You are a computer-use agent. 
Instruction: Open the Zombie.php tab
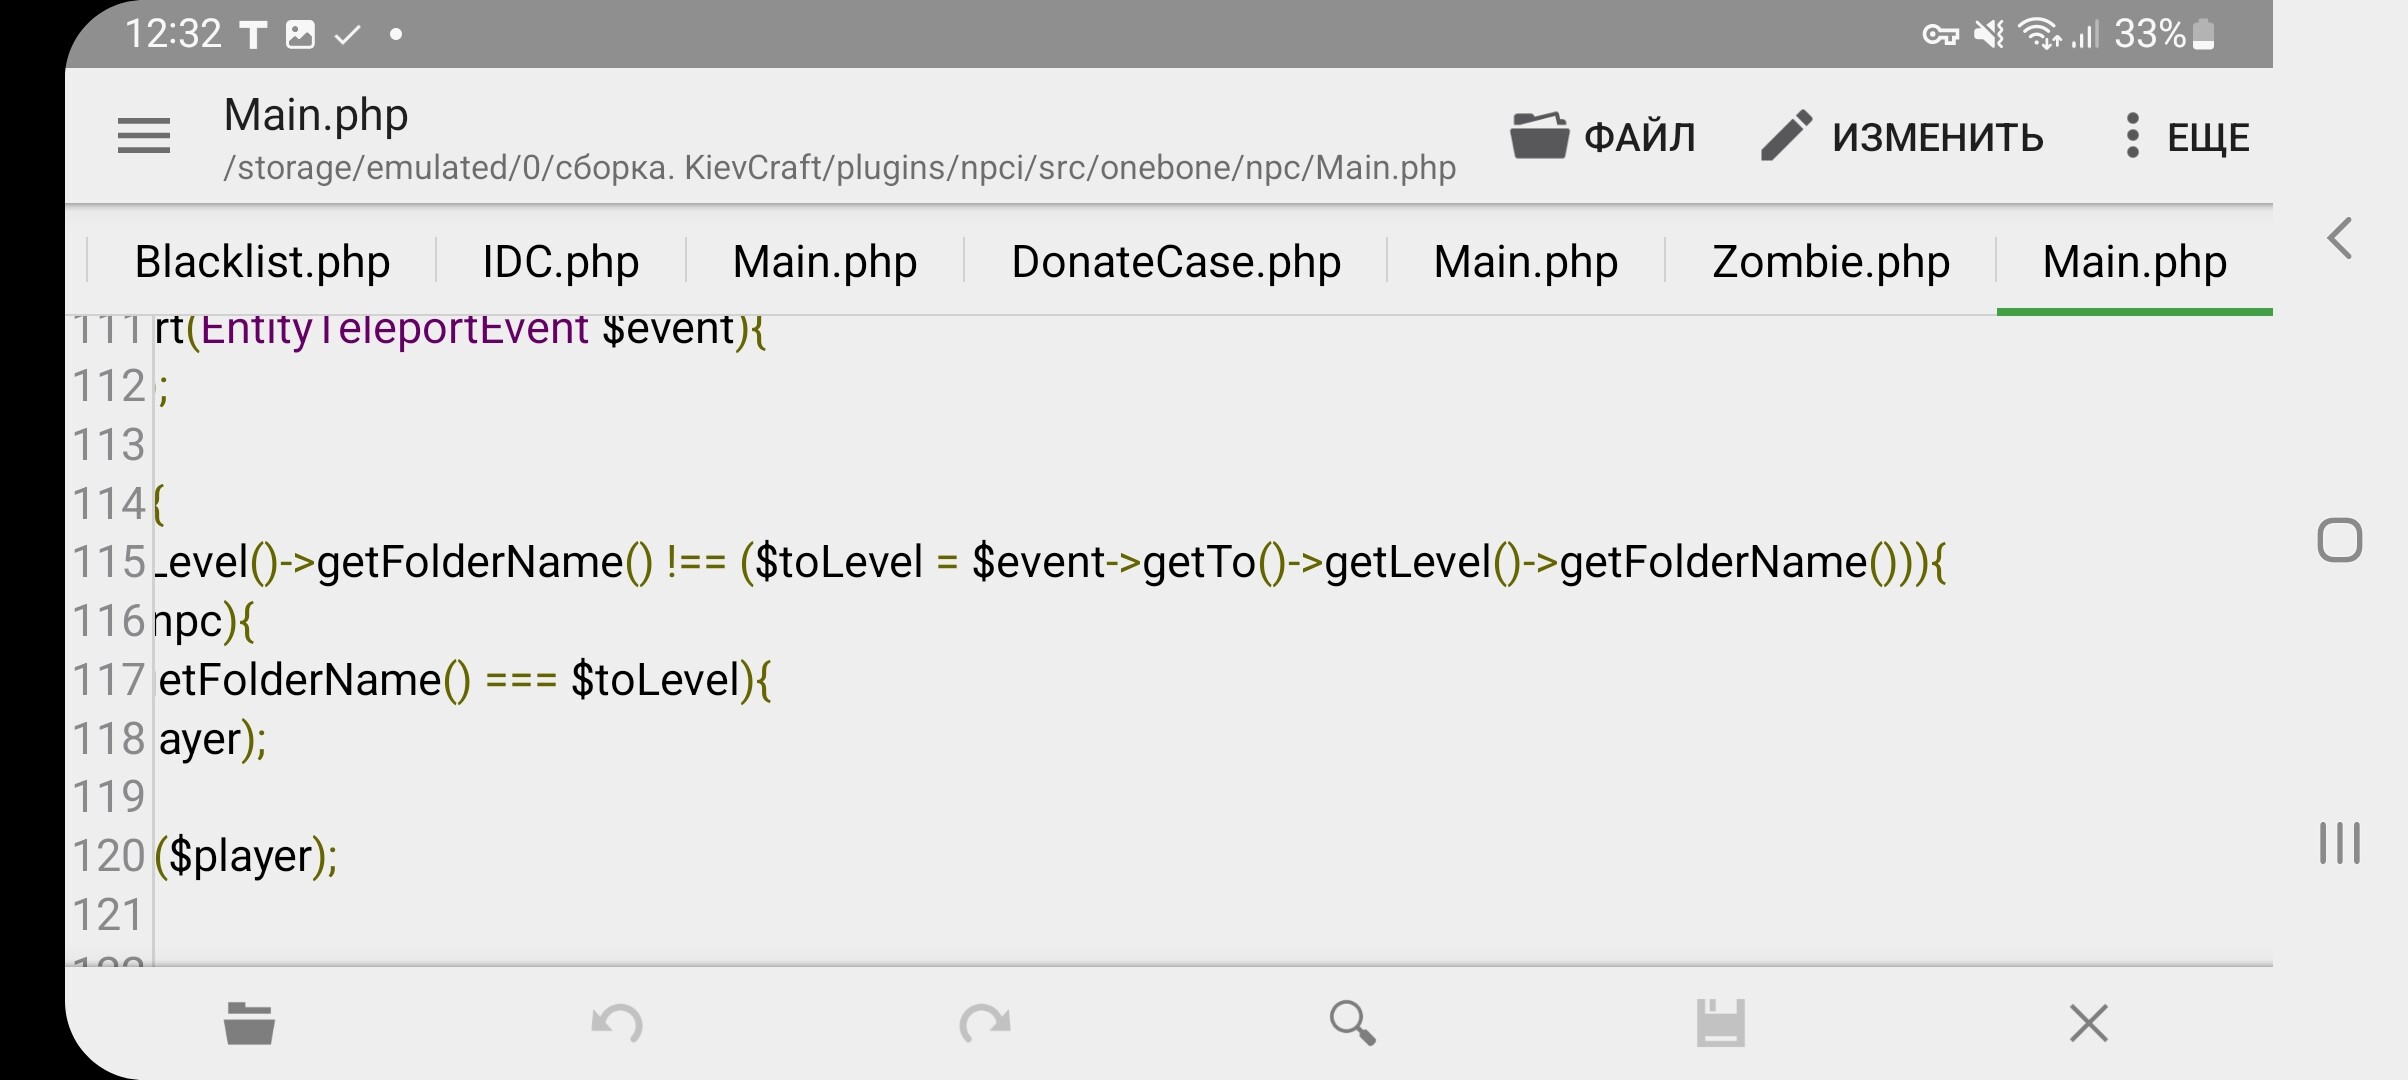pyautogui.click(x=1831, y=262)
